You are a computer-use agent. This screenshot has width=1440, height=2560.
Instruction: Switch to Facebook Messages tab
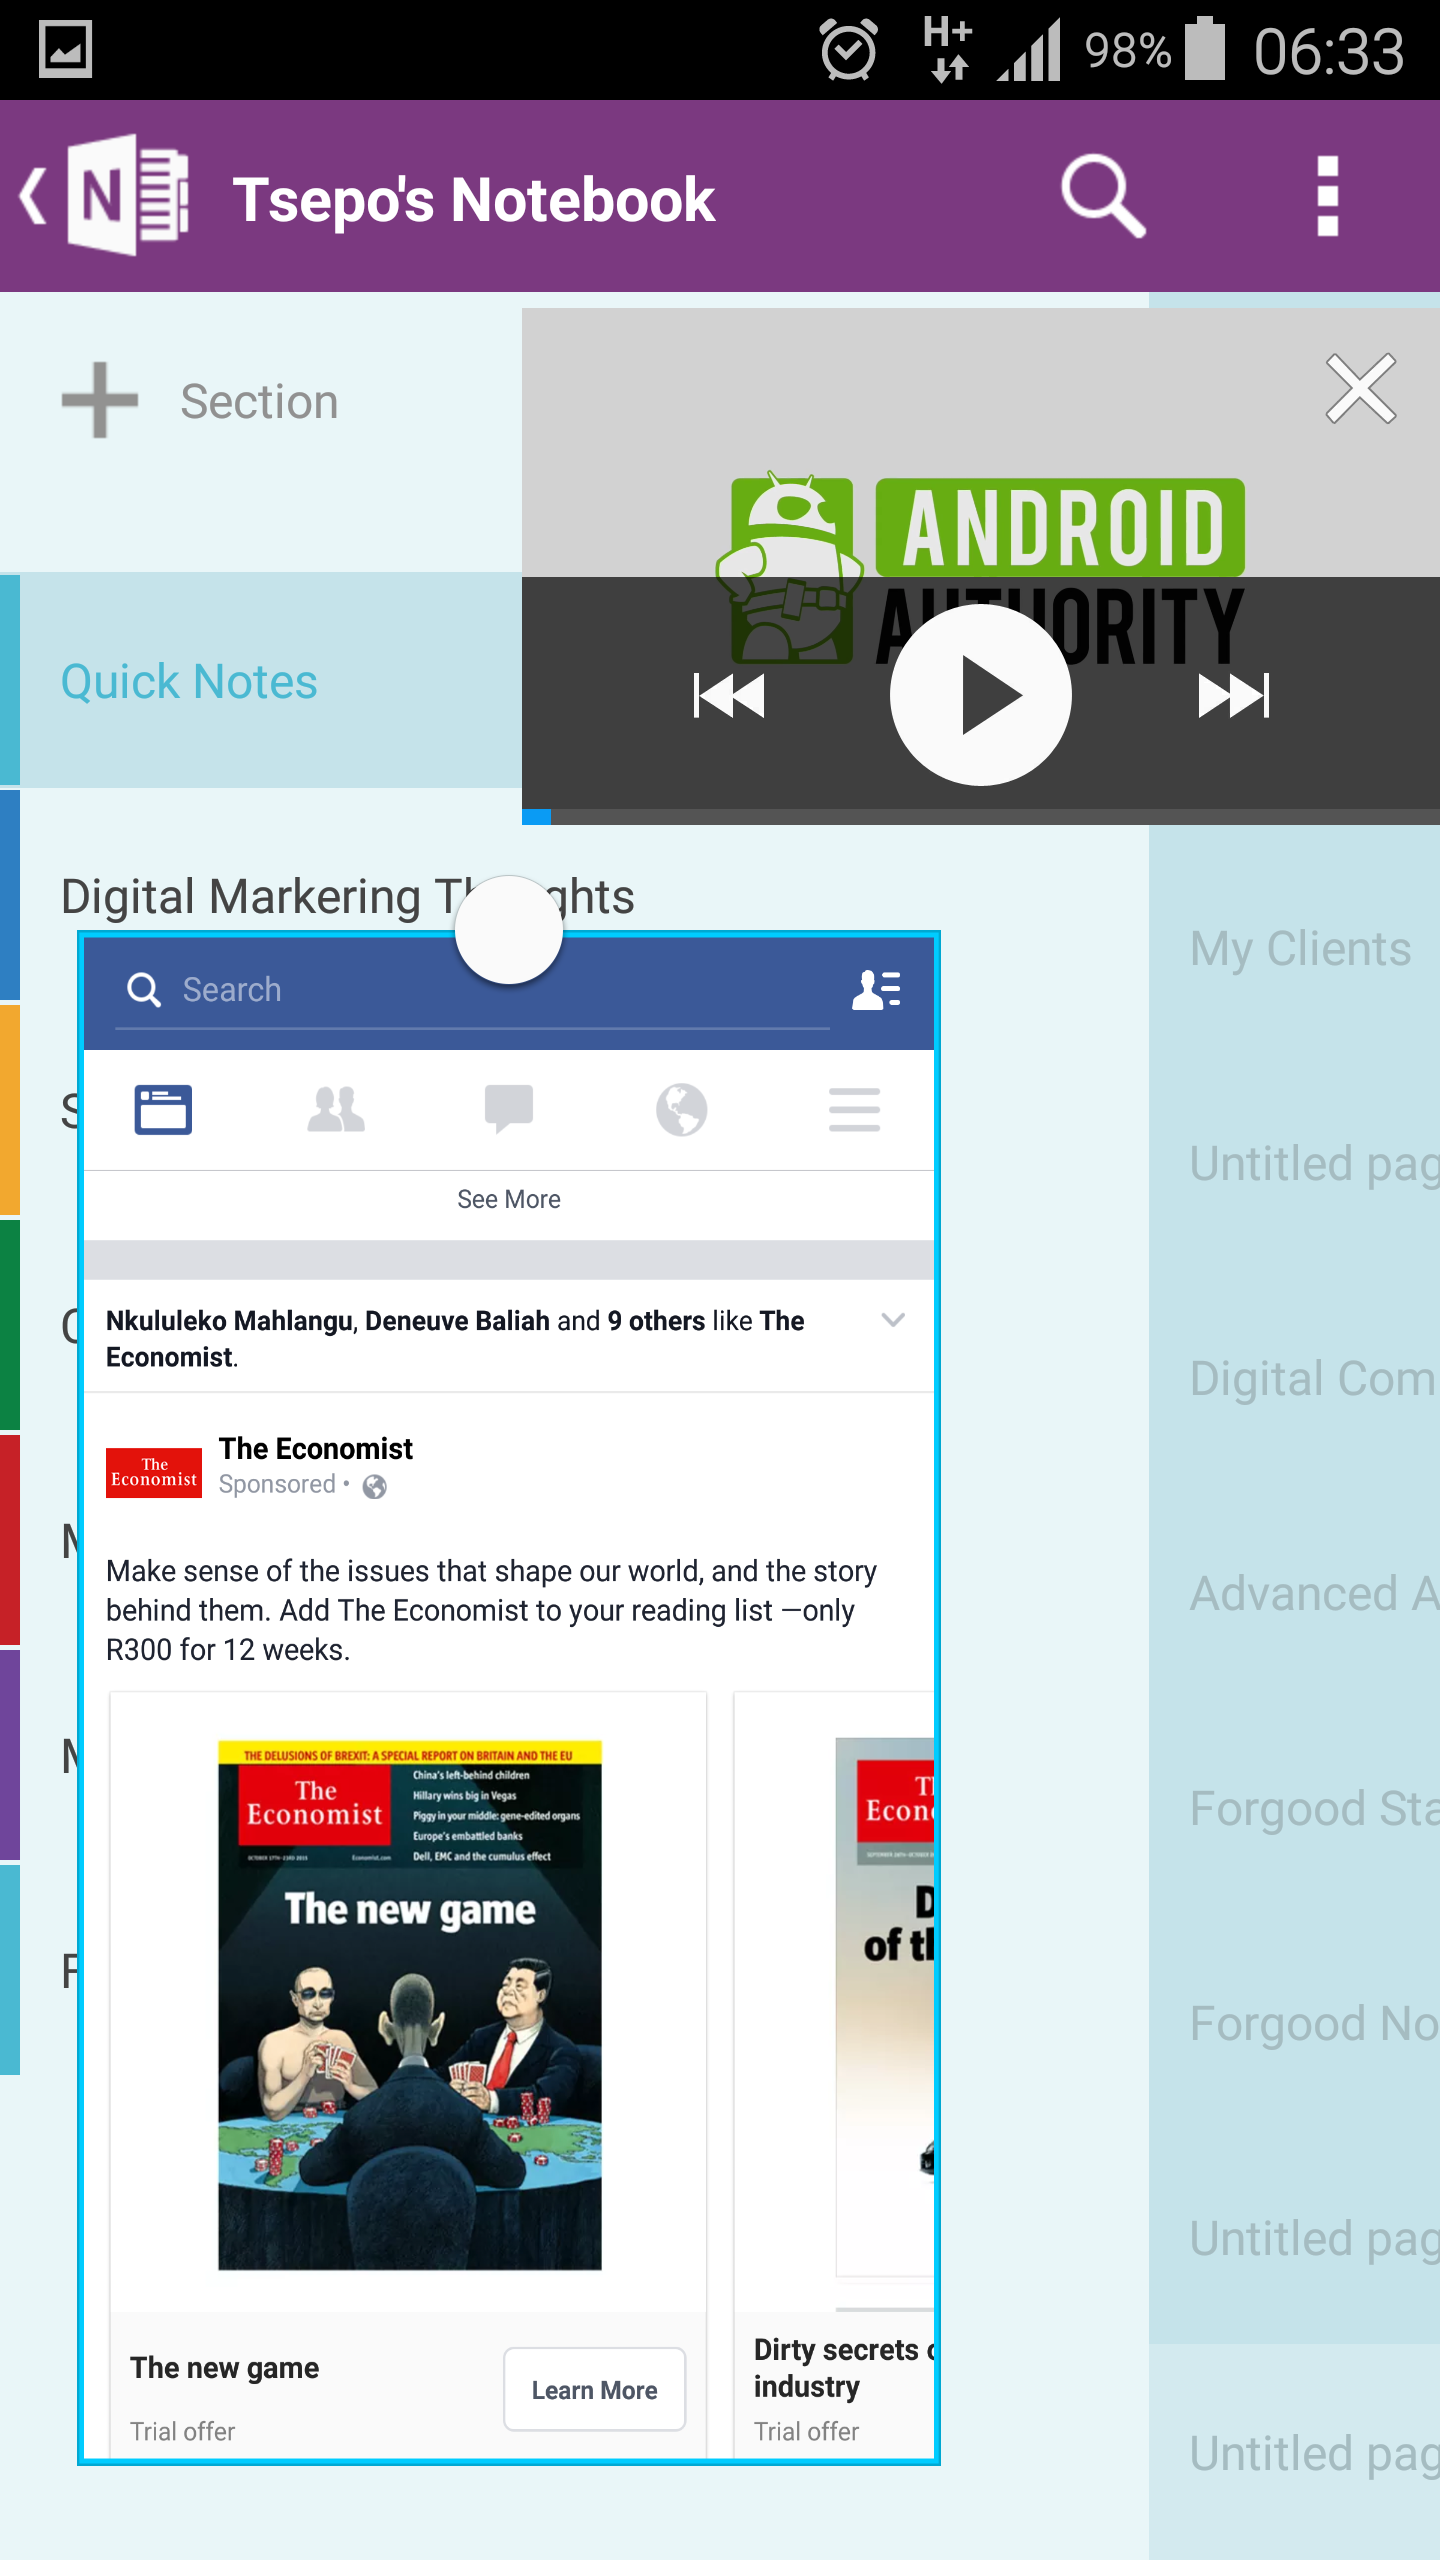509,1109
